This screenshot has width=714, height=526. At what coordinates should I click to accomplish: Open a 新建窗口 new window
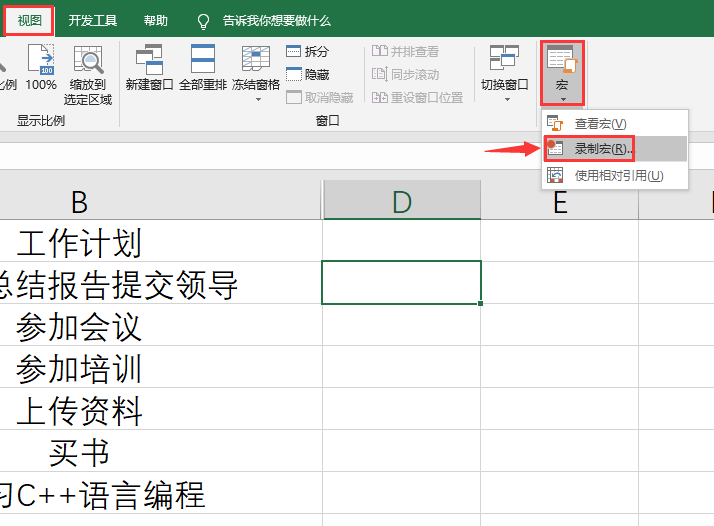tap(149, 59)
